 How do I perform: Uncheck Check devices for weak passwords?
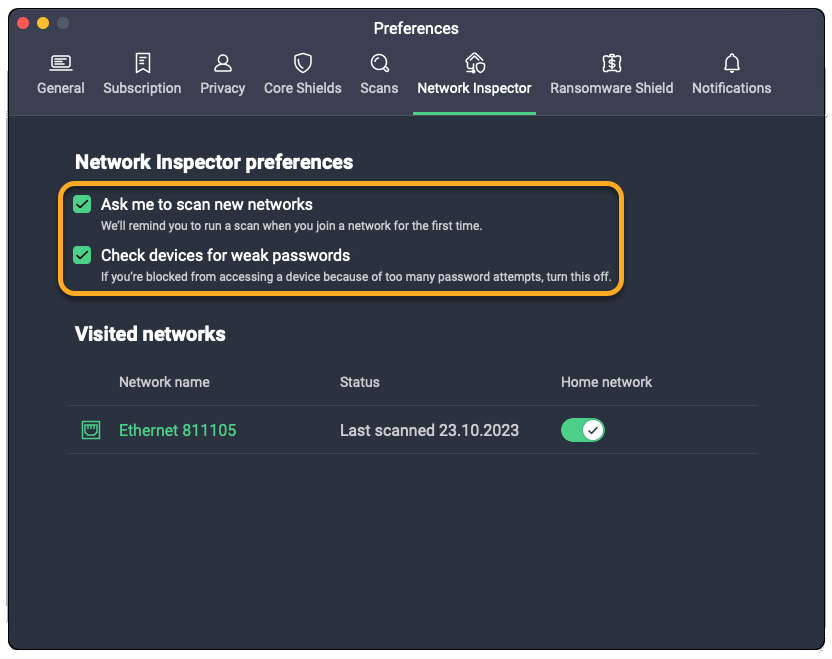[83, 255]
